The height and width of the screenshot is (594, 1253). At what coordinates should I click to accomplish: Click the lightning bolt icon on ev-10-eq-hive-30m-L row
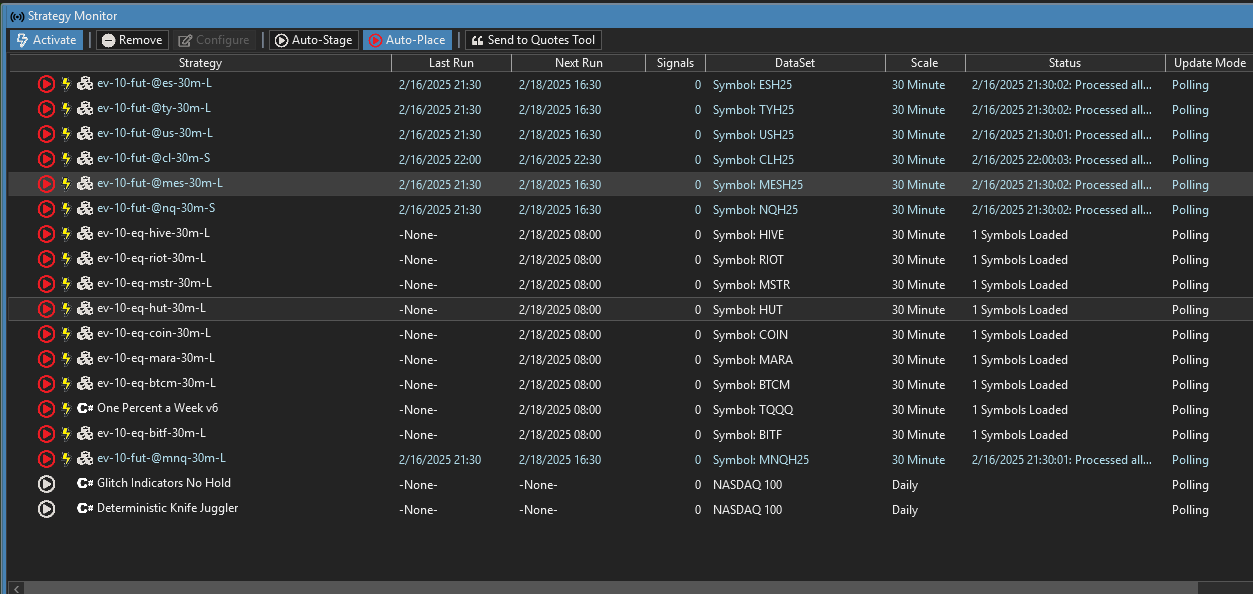(67, 234)
